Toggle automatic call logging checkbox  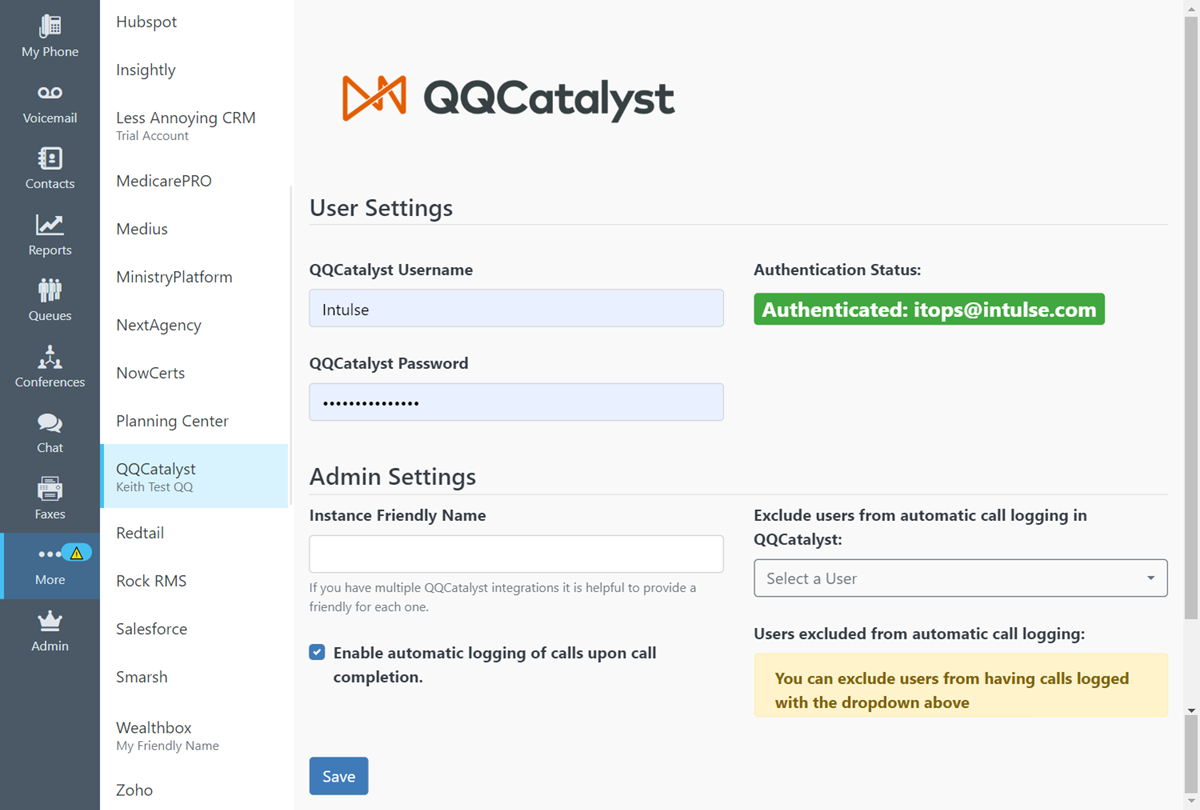click(x=317, y=653)
